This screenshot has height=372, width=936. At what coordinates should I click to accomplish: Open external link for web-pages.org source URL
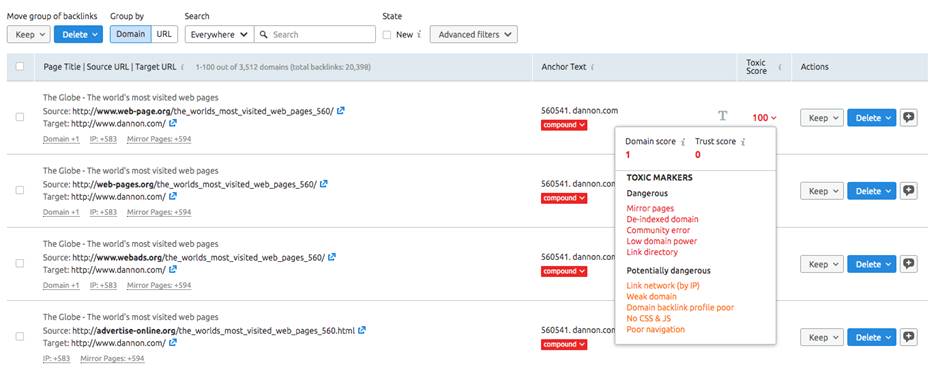[x=324, y=185]
